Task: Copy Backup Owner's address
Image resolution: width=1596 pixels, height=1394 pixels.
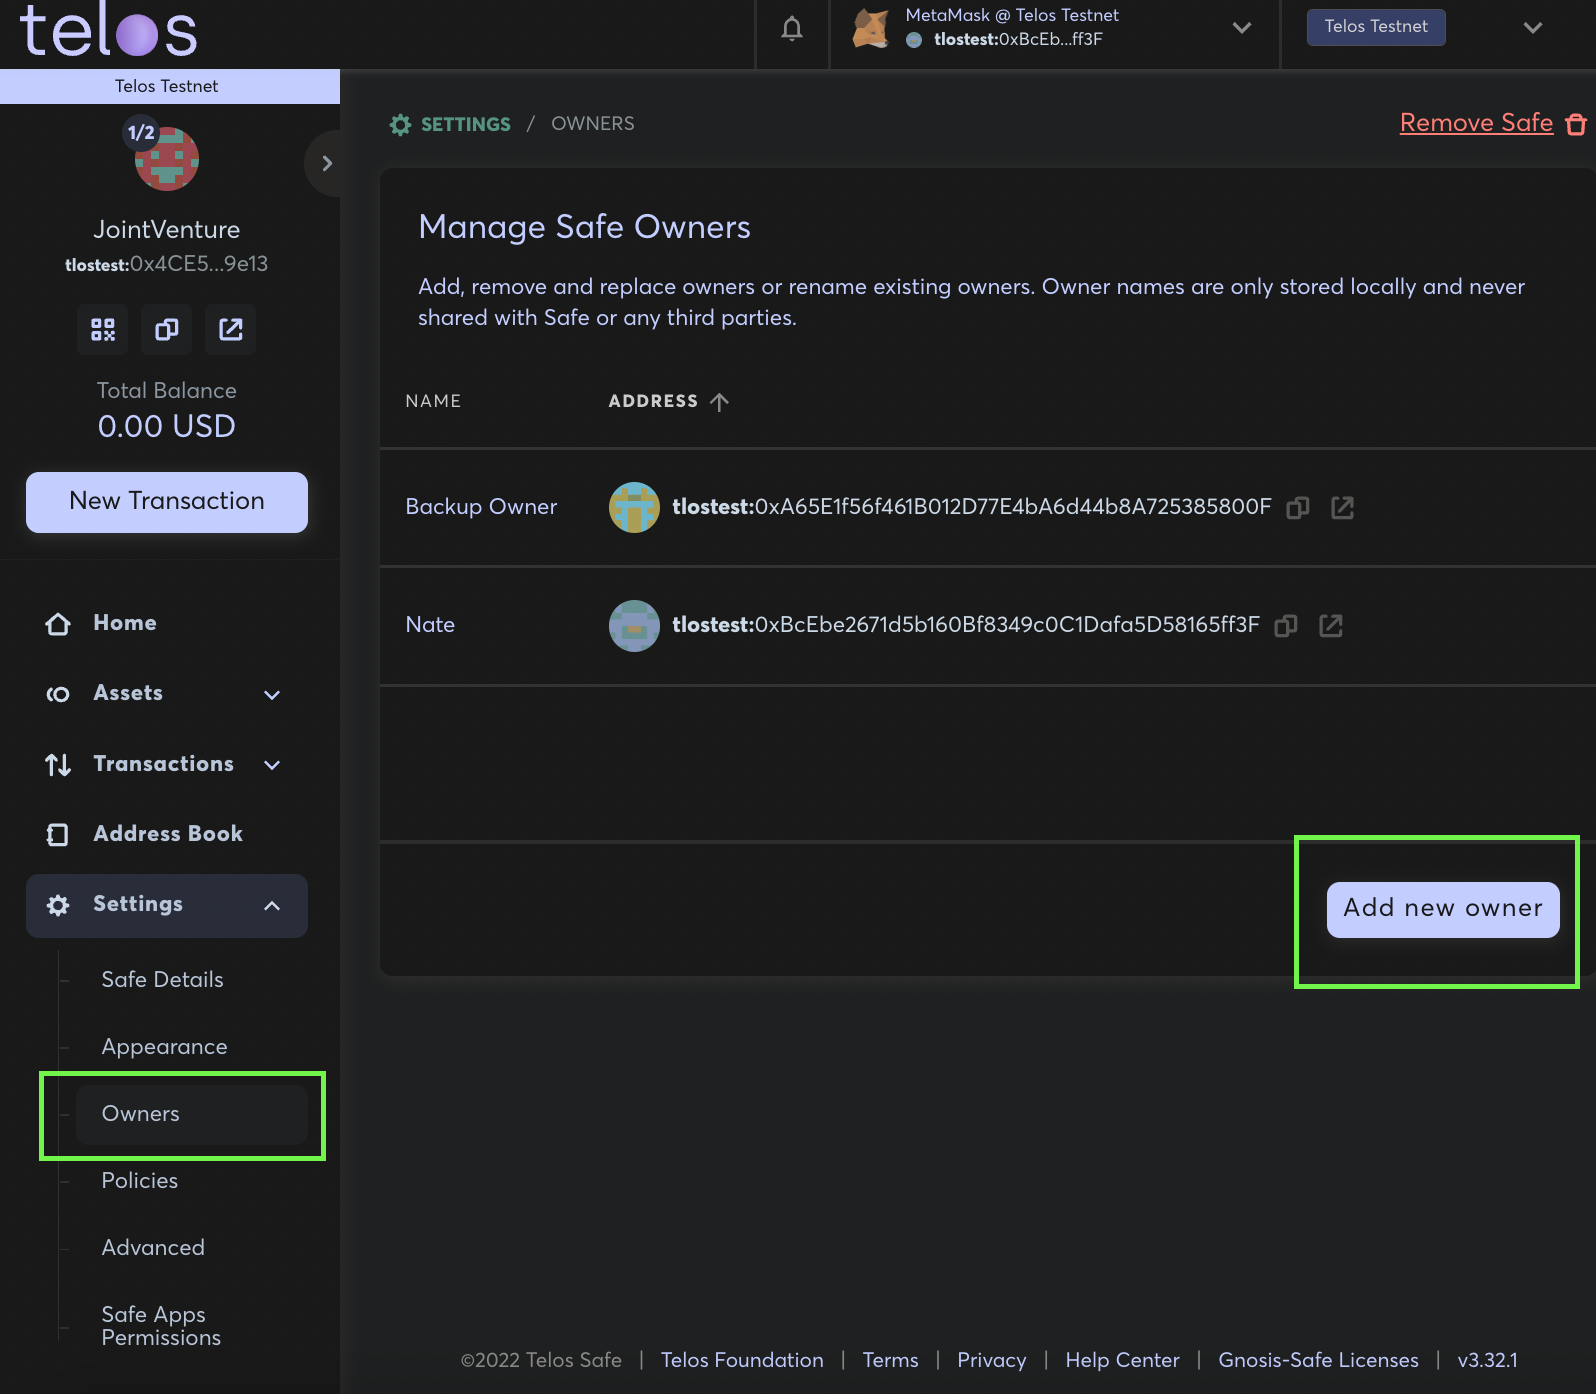Action: point(1297,508)
